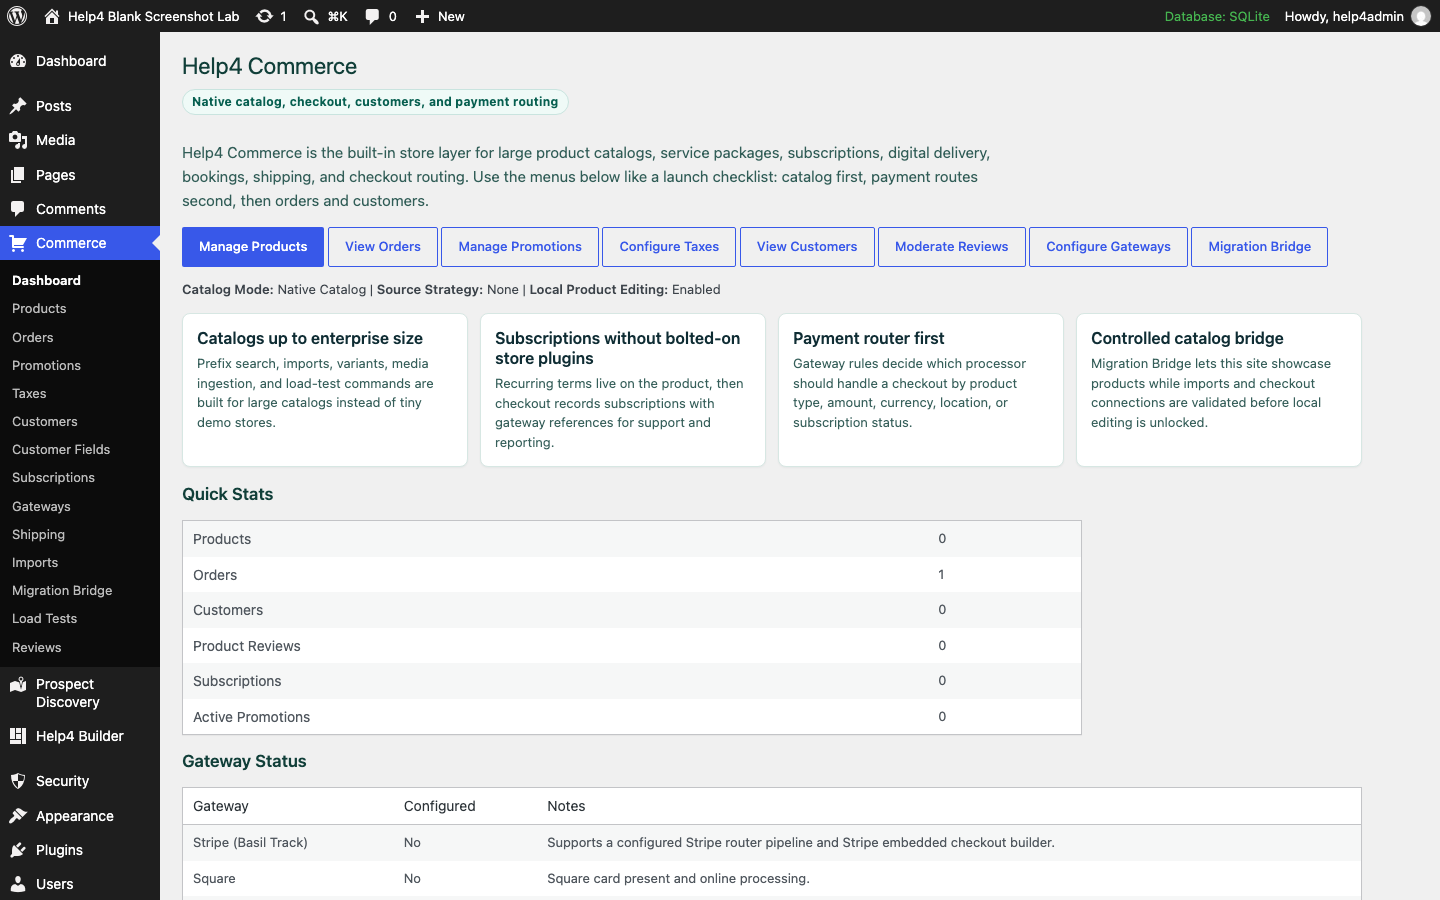Click the Products row in Quick Stats
Image resolution: width=1440 pixels, height=900 pixels.
click(x=632, y=539)
